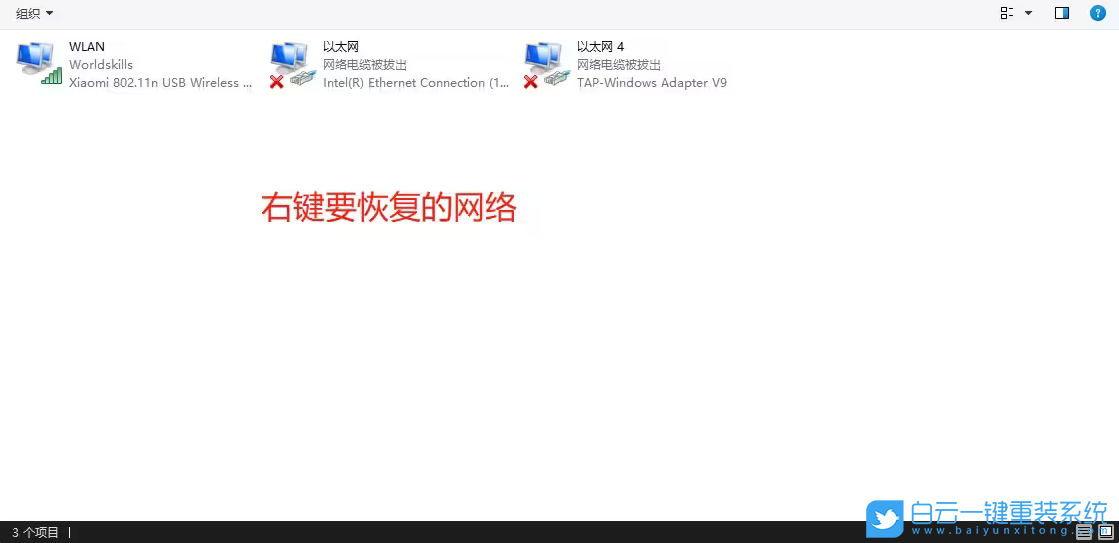Select the 以太网 Intel adapter icon
The width and height of the screenshot is (1119, 543).
[x=293, y=64]
